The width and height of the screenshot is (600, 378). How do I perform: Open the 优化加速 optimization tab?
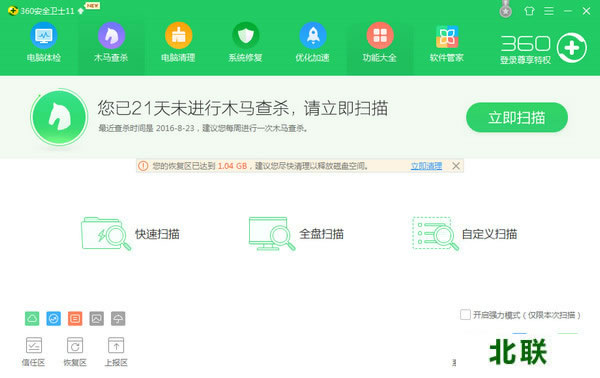tap(313, 43)
